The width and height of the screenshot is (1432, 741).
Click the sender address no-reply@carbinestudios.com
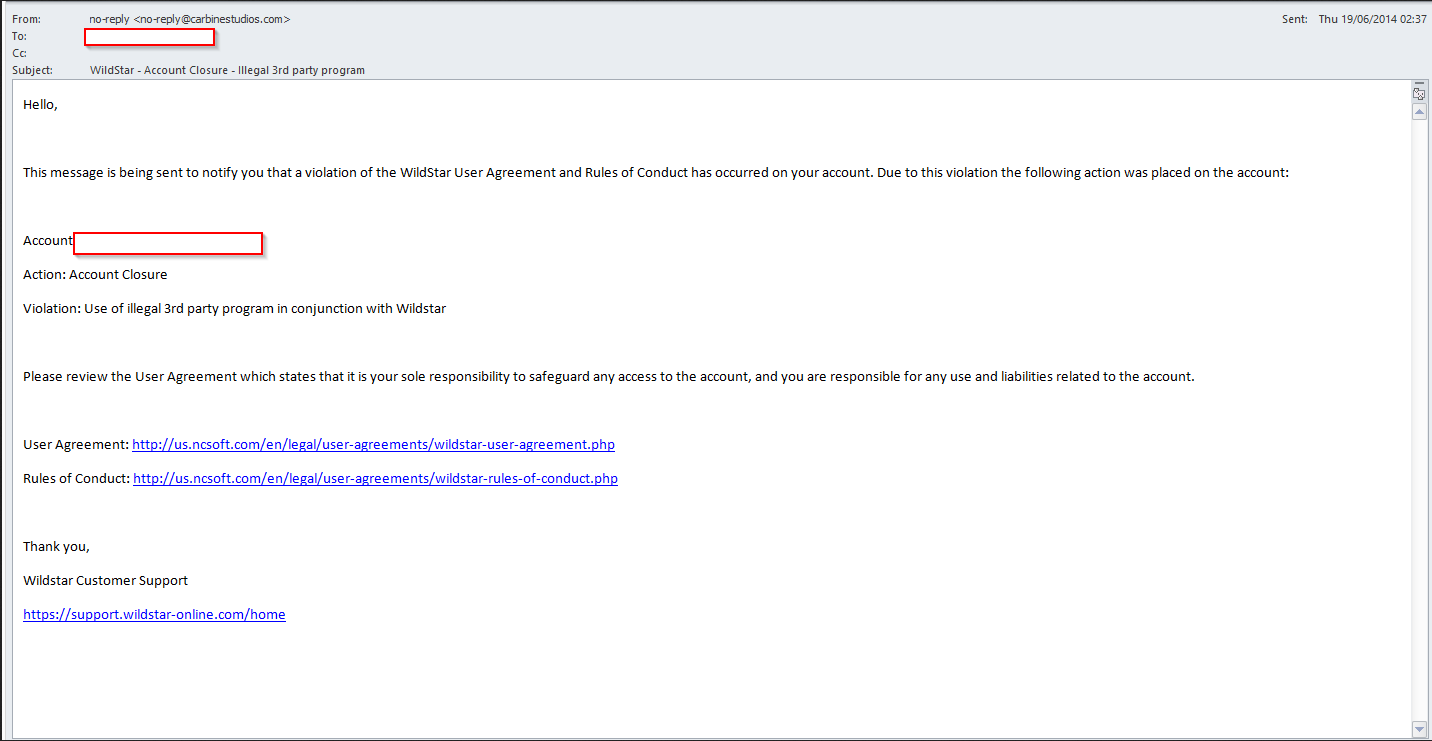[x=212, y=19]
